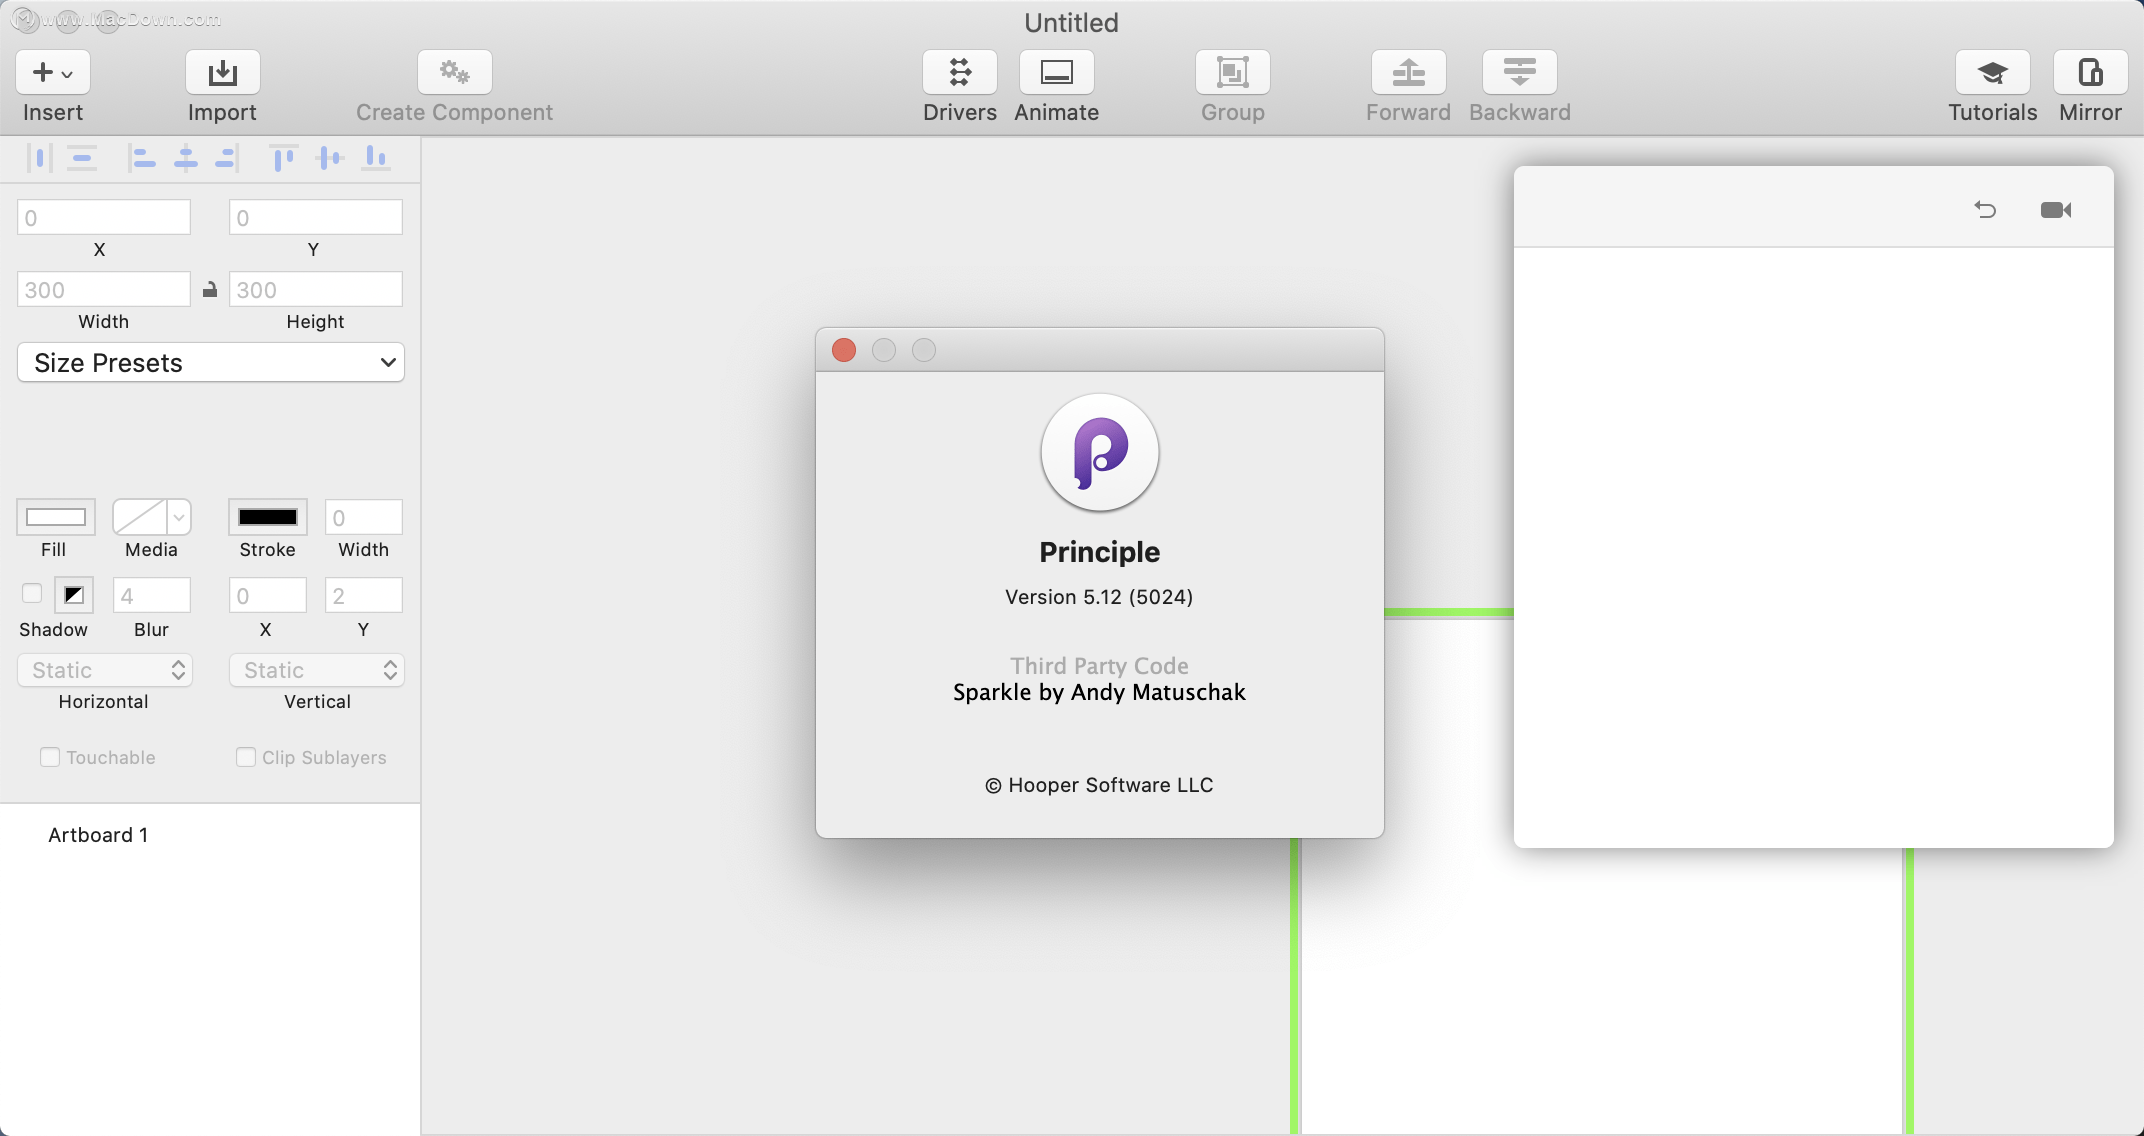Click the shadow Blur field
Screen dimensions: 2144x1136
point(152,595)
